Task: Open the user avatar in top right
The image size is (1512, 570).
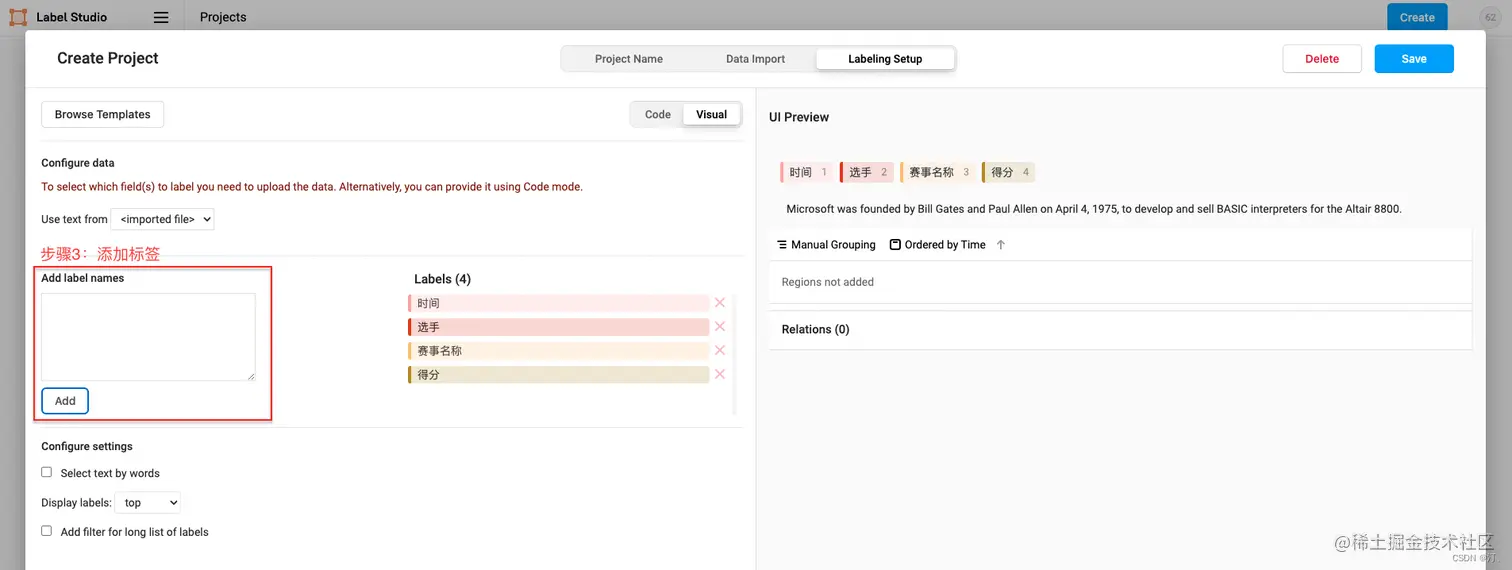Action: (x=1488, y=17)
